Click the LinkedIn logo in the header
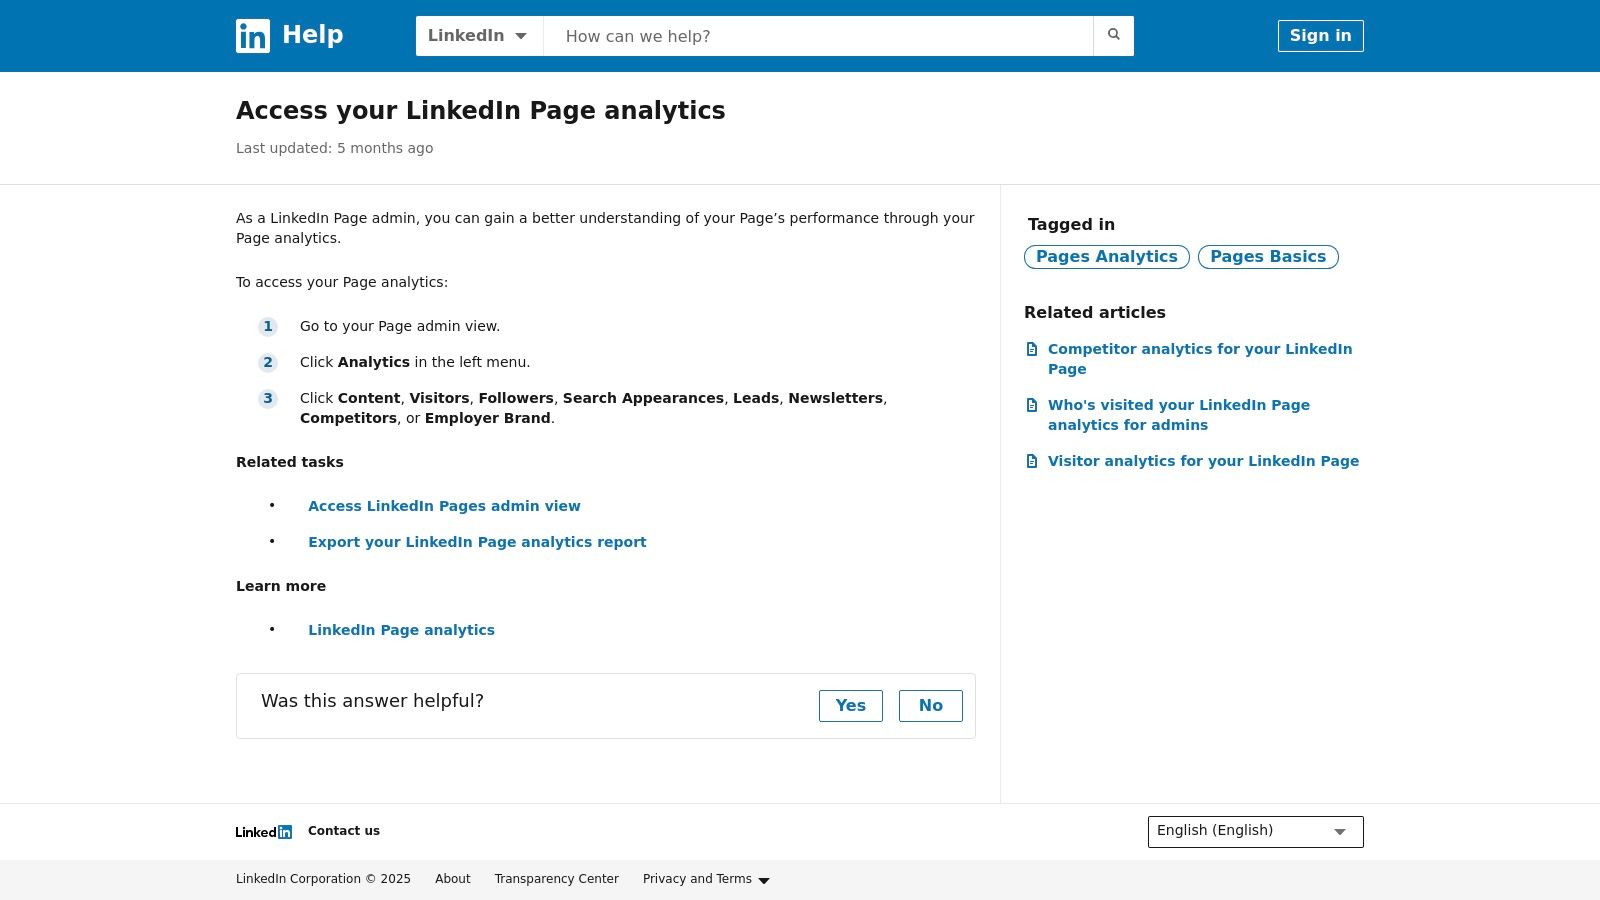Image resolution: width=1600 pixels, height=900 pixels. coord(252,36)
